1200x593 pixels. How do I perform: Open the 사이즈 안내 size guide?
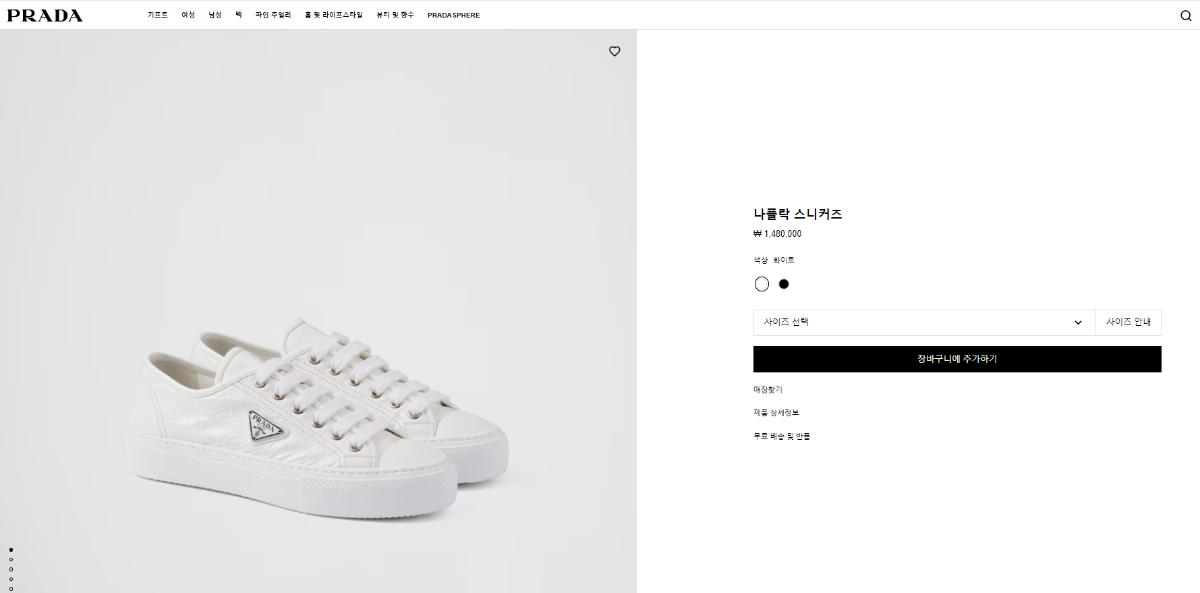tap(1128, 322)
